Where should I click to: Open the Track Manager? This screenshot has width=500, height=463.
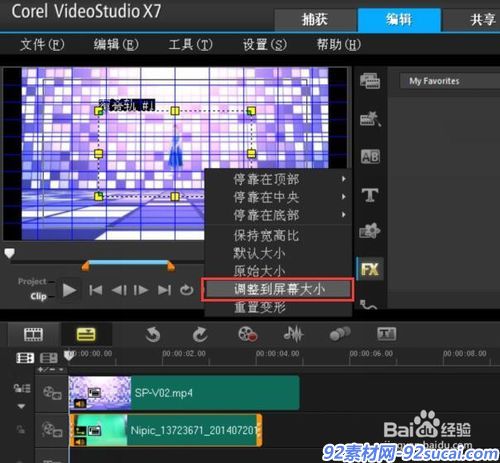pyautogui.click(x=49, y=358)
